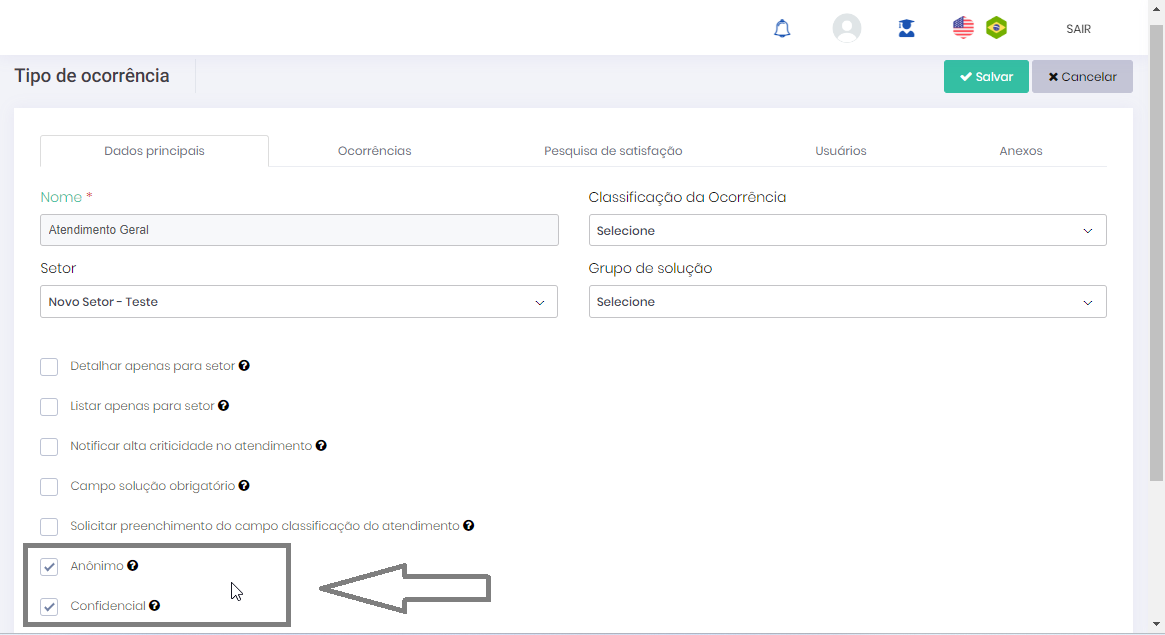
Task: Enable Detalhar apenas para setor checkbox
Action: 49,367
